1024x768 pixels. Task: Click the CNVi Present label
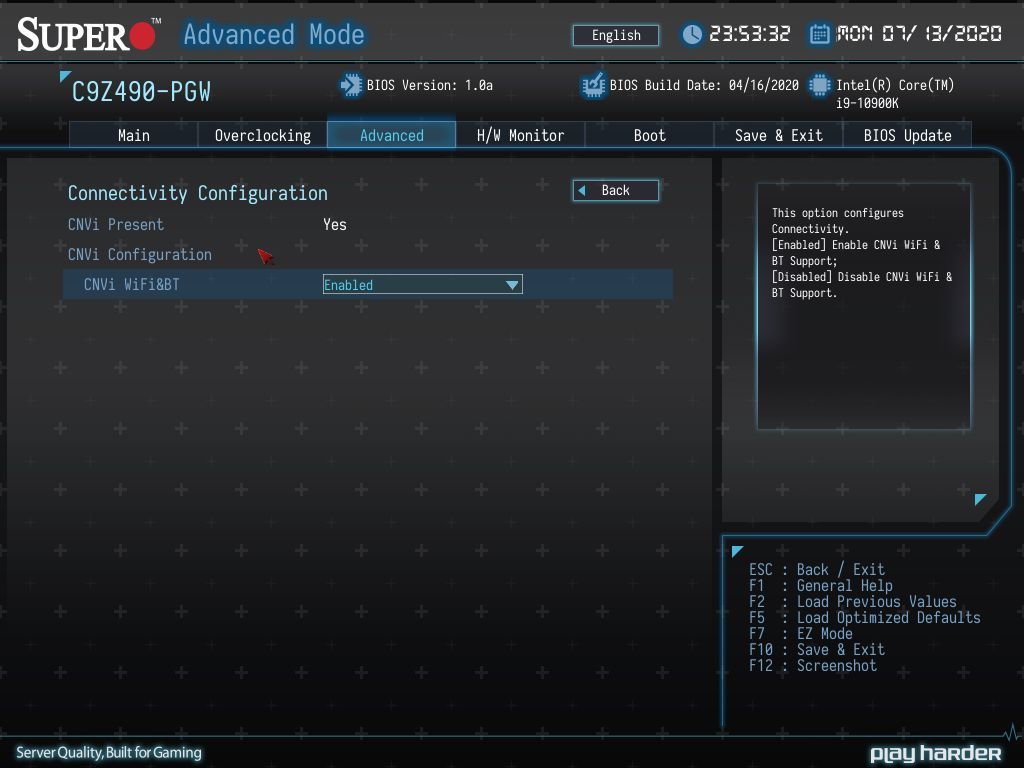(116, 225)
